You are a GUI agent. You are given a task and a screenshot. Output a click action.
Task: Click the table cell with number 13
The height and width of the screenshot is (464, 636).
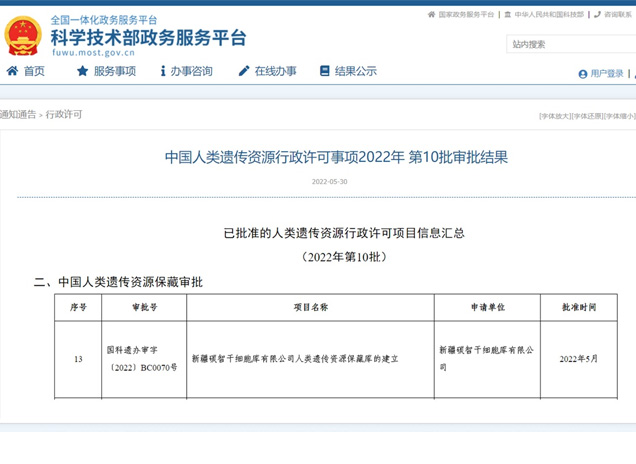pos(78,359)
